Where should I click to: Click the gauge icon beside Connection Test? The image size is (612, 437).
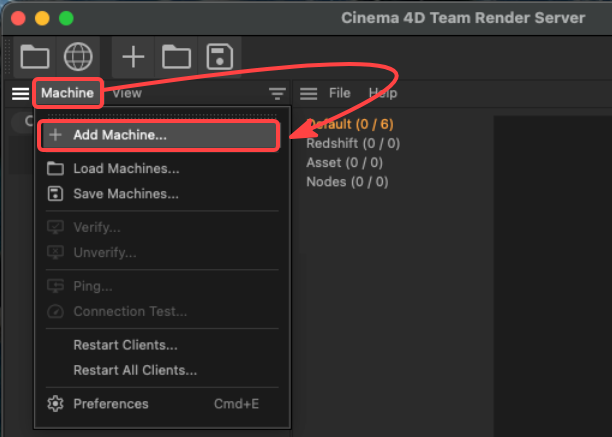click(x=55, y=311)
